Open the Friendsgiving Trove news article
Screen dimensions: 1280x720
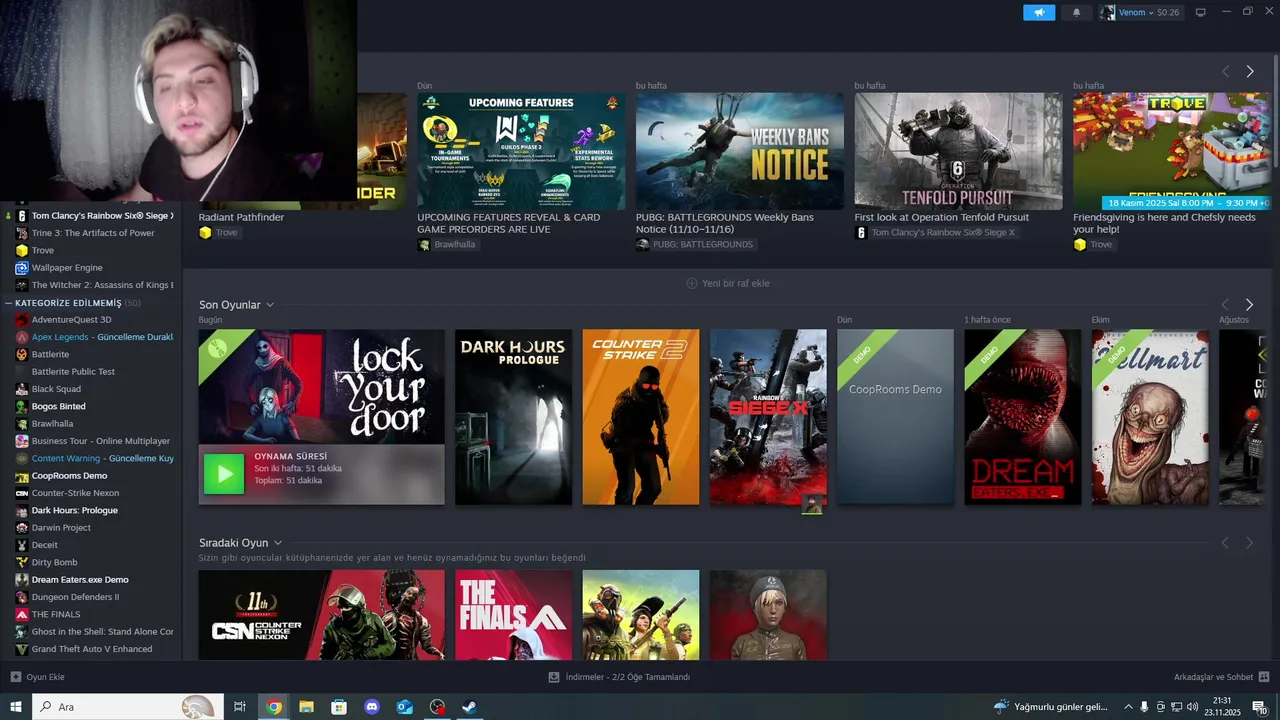[1171, 151]
